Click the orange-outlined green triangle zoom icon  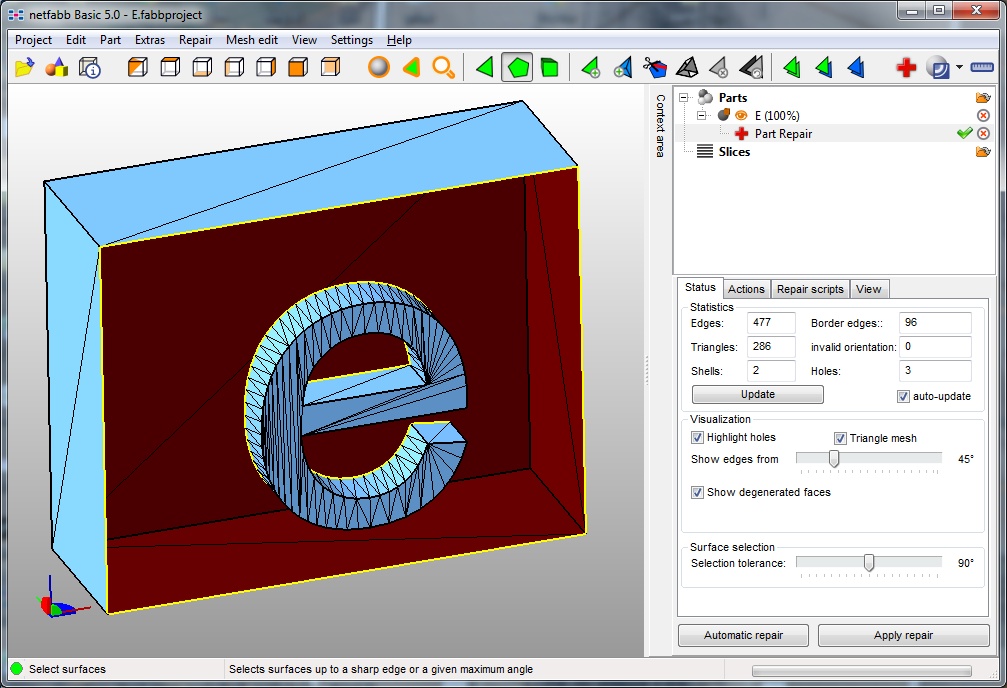tap(411, 67)
